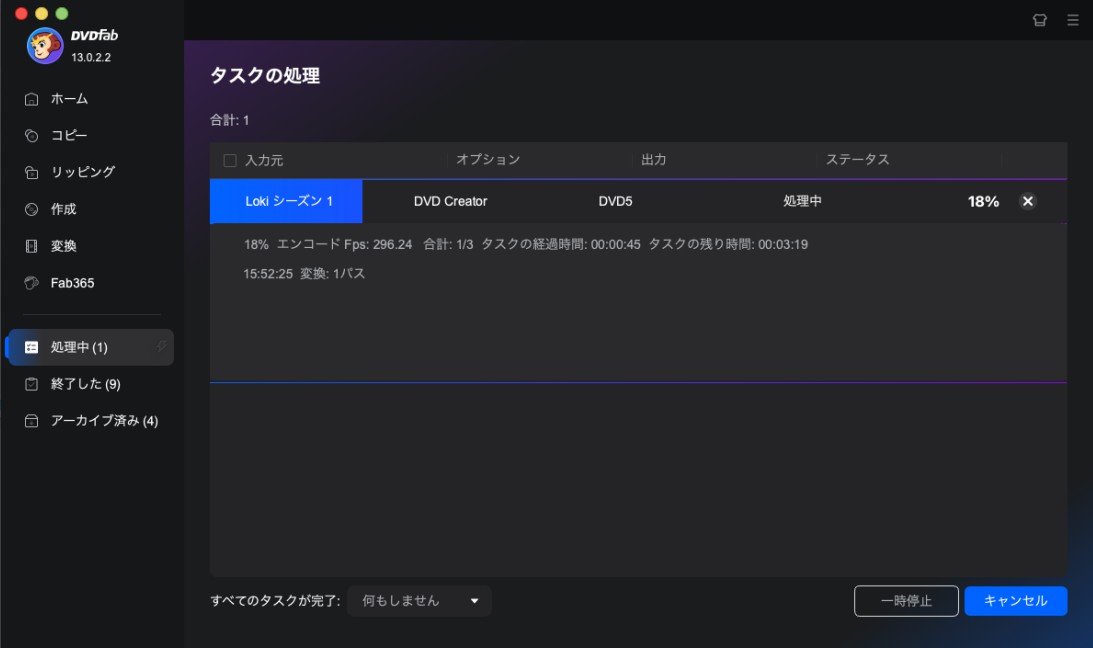The width and height of the screenshot is (1093, 648).
Task: Open the Converter (変換) film icon
Action: point(32,247)
